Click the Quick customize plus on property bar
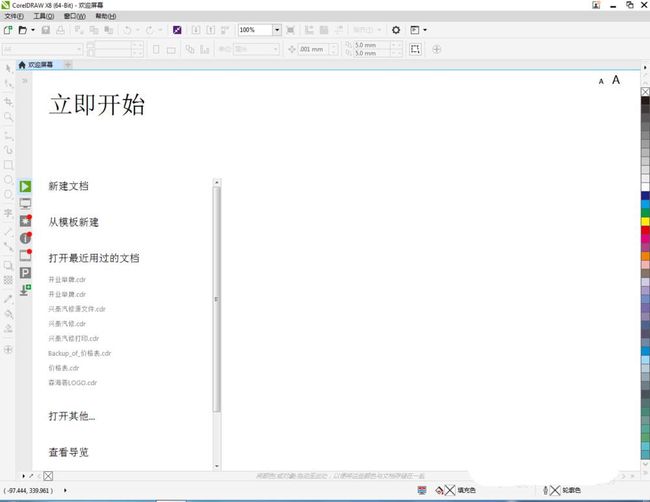 coord(436,49)
